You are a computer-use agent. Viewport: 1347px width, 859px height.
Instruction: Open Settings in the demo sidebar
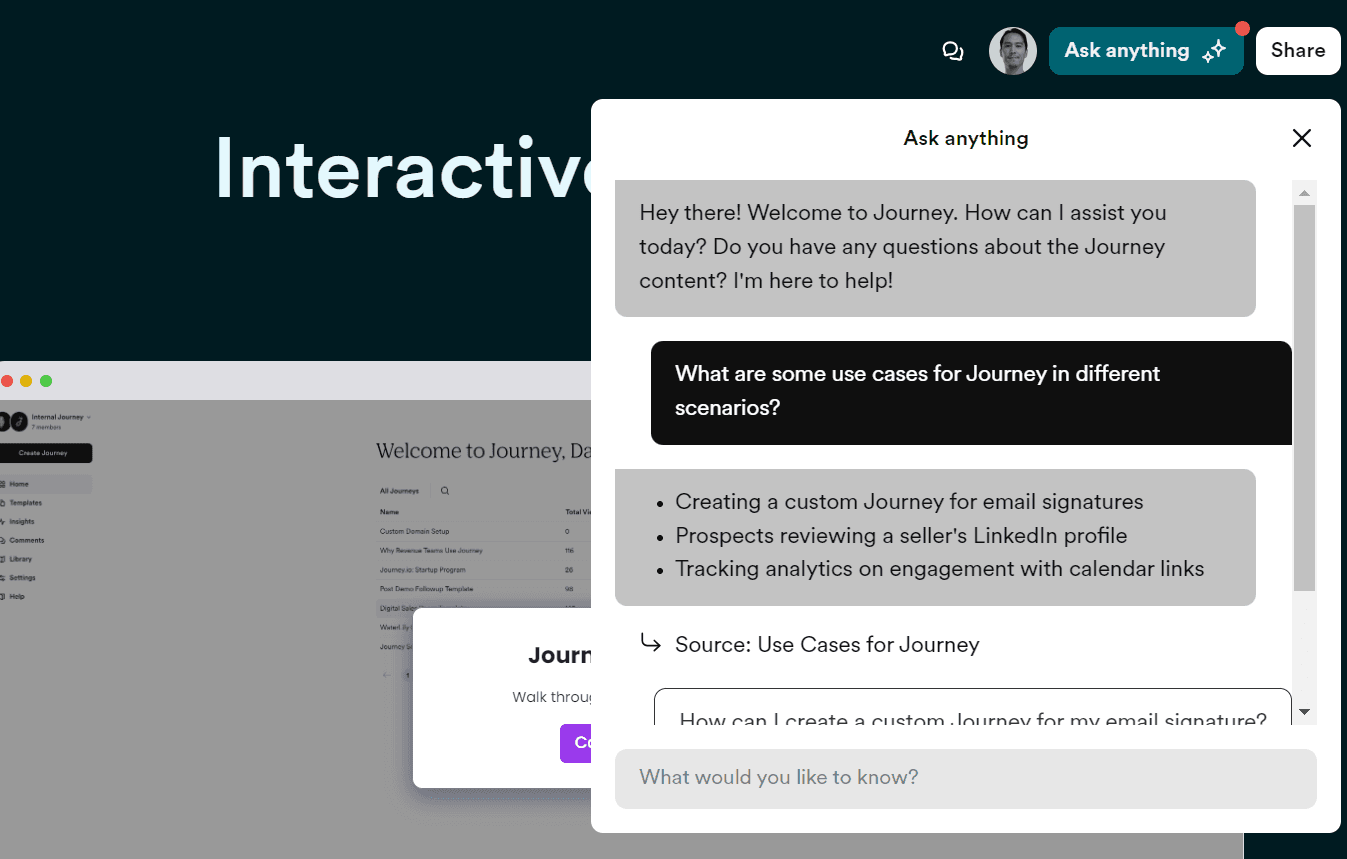22,578
